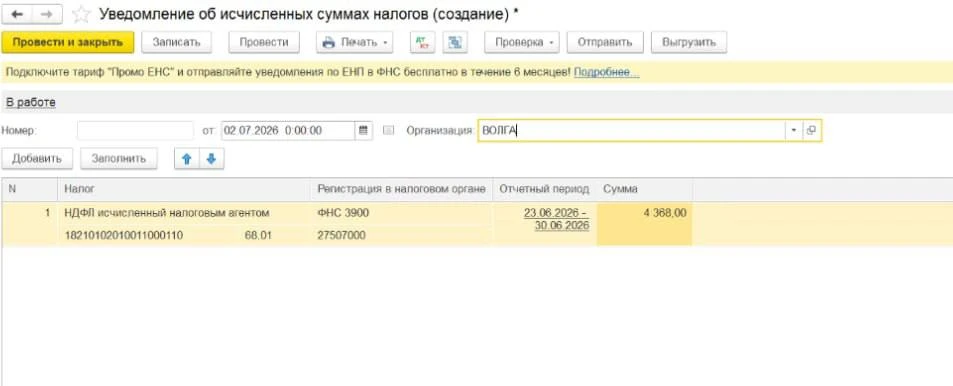Move row down with blue arrow
Screen dimensions: 953x386
coord(212,159)
